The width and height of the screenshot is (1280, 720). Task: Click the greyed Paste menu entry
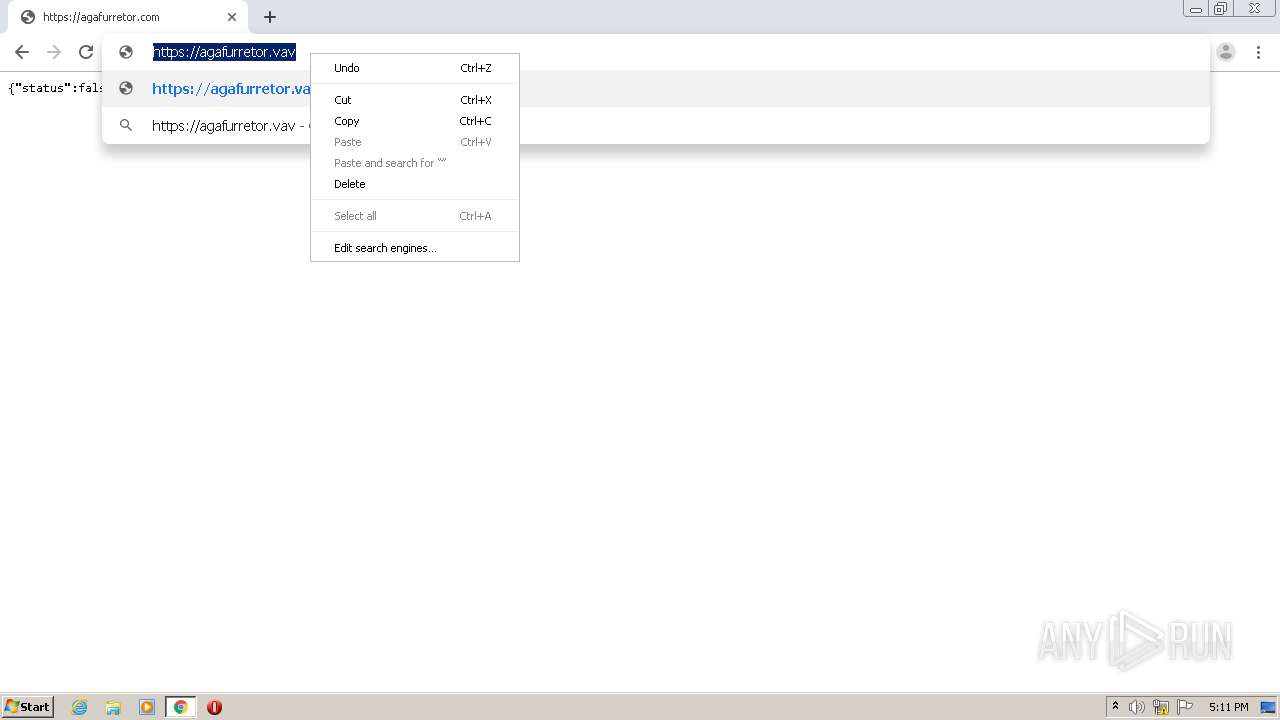(x=415, y=142)
